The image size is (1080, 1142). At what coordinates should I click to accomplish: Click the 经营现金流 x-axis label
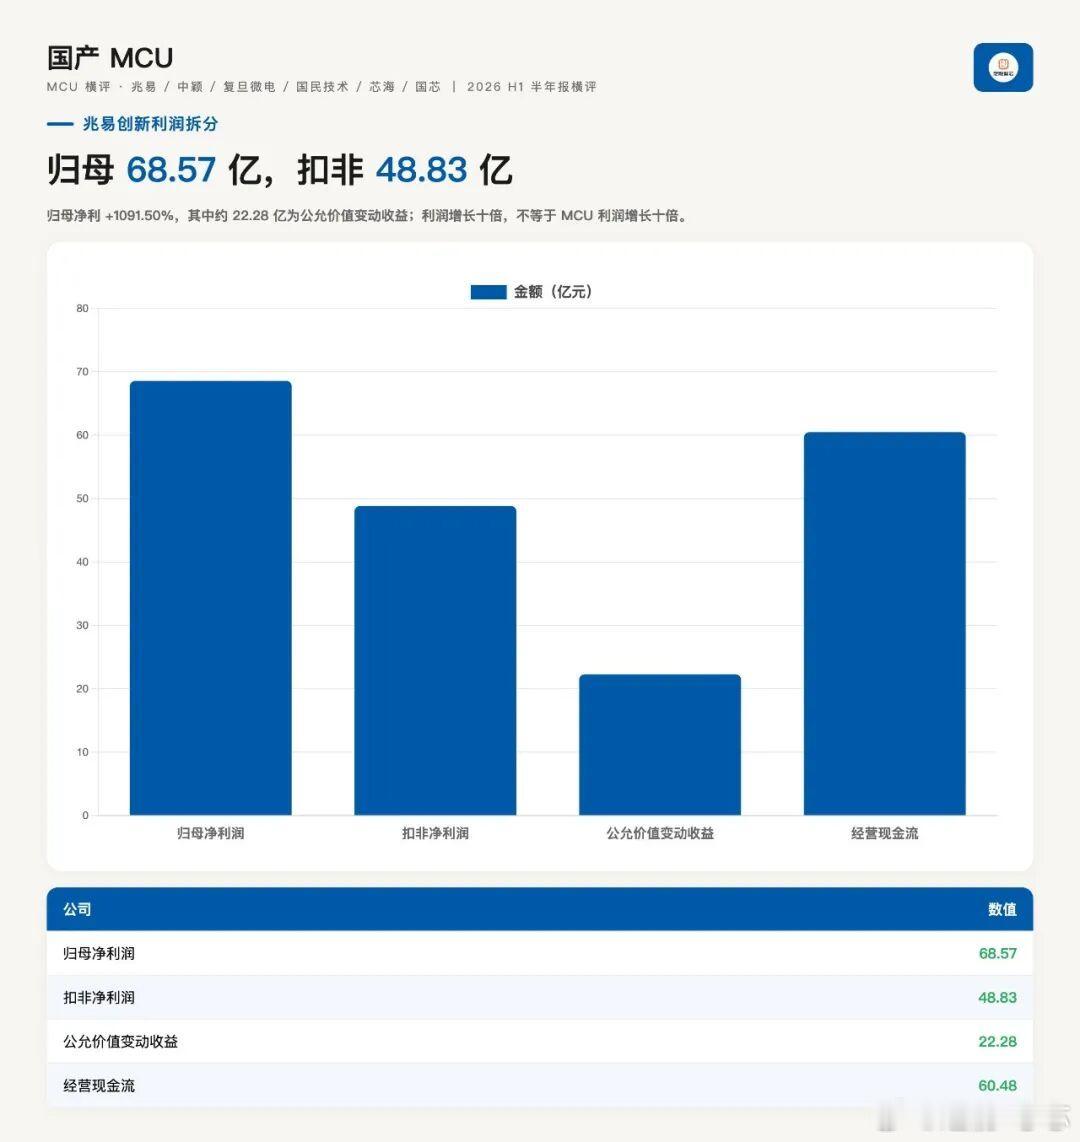point(884,833)
